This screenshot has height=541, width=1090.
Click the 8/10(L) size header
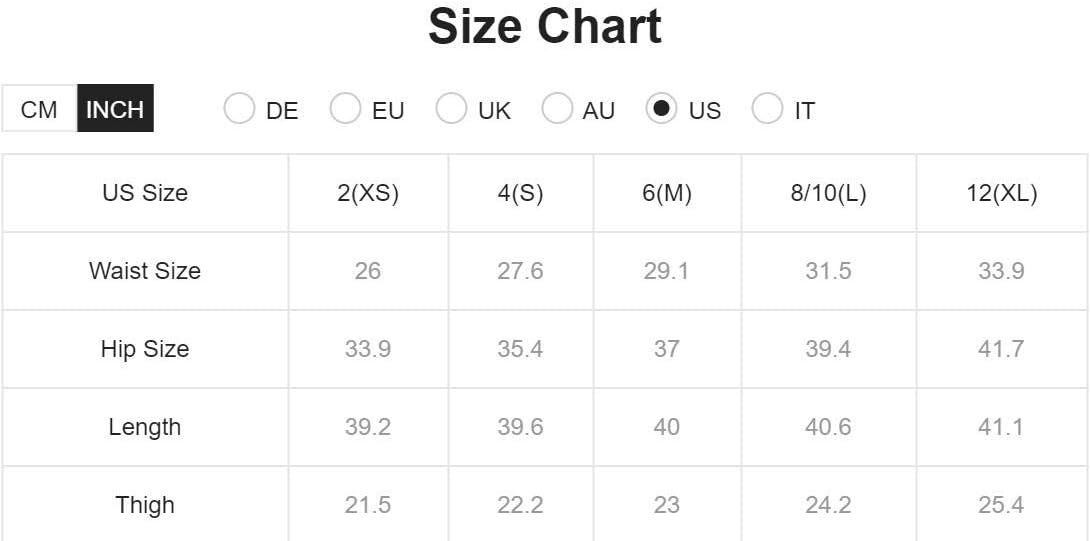point(828,193)
